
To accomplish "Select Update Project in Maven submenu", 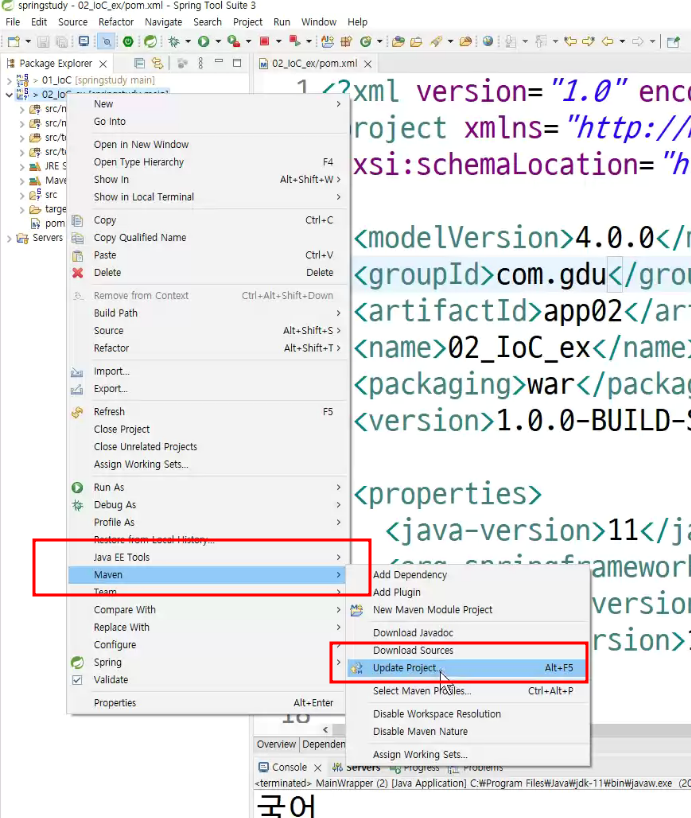I will [468, 668].
